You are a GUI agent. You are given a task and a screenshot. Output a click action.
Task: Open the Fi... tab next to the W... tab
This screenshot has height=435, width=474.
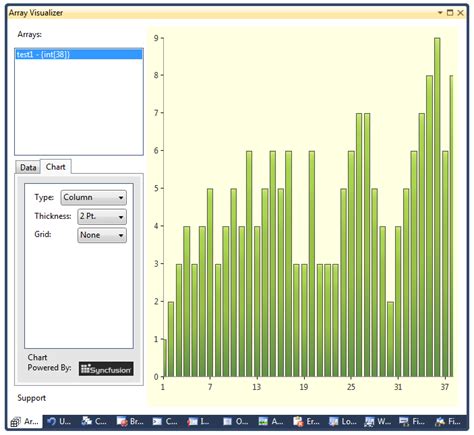point(412,422)
